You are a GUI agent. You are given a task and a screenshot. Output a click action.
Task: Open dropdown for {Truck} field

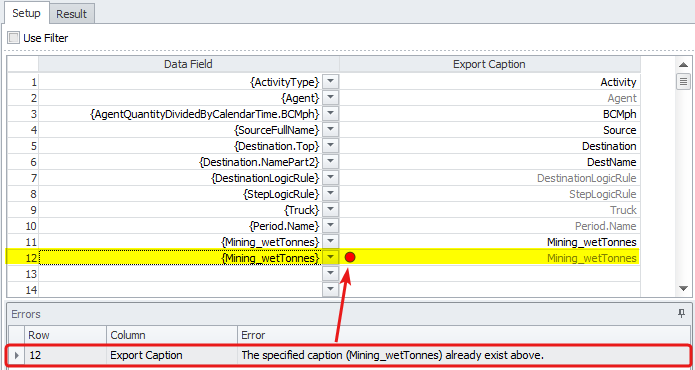tap(330, 210)
